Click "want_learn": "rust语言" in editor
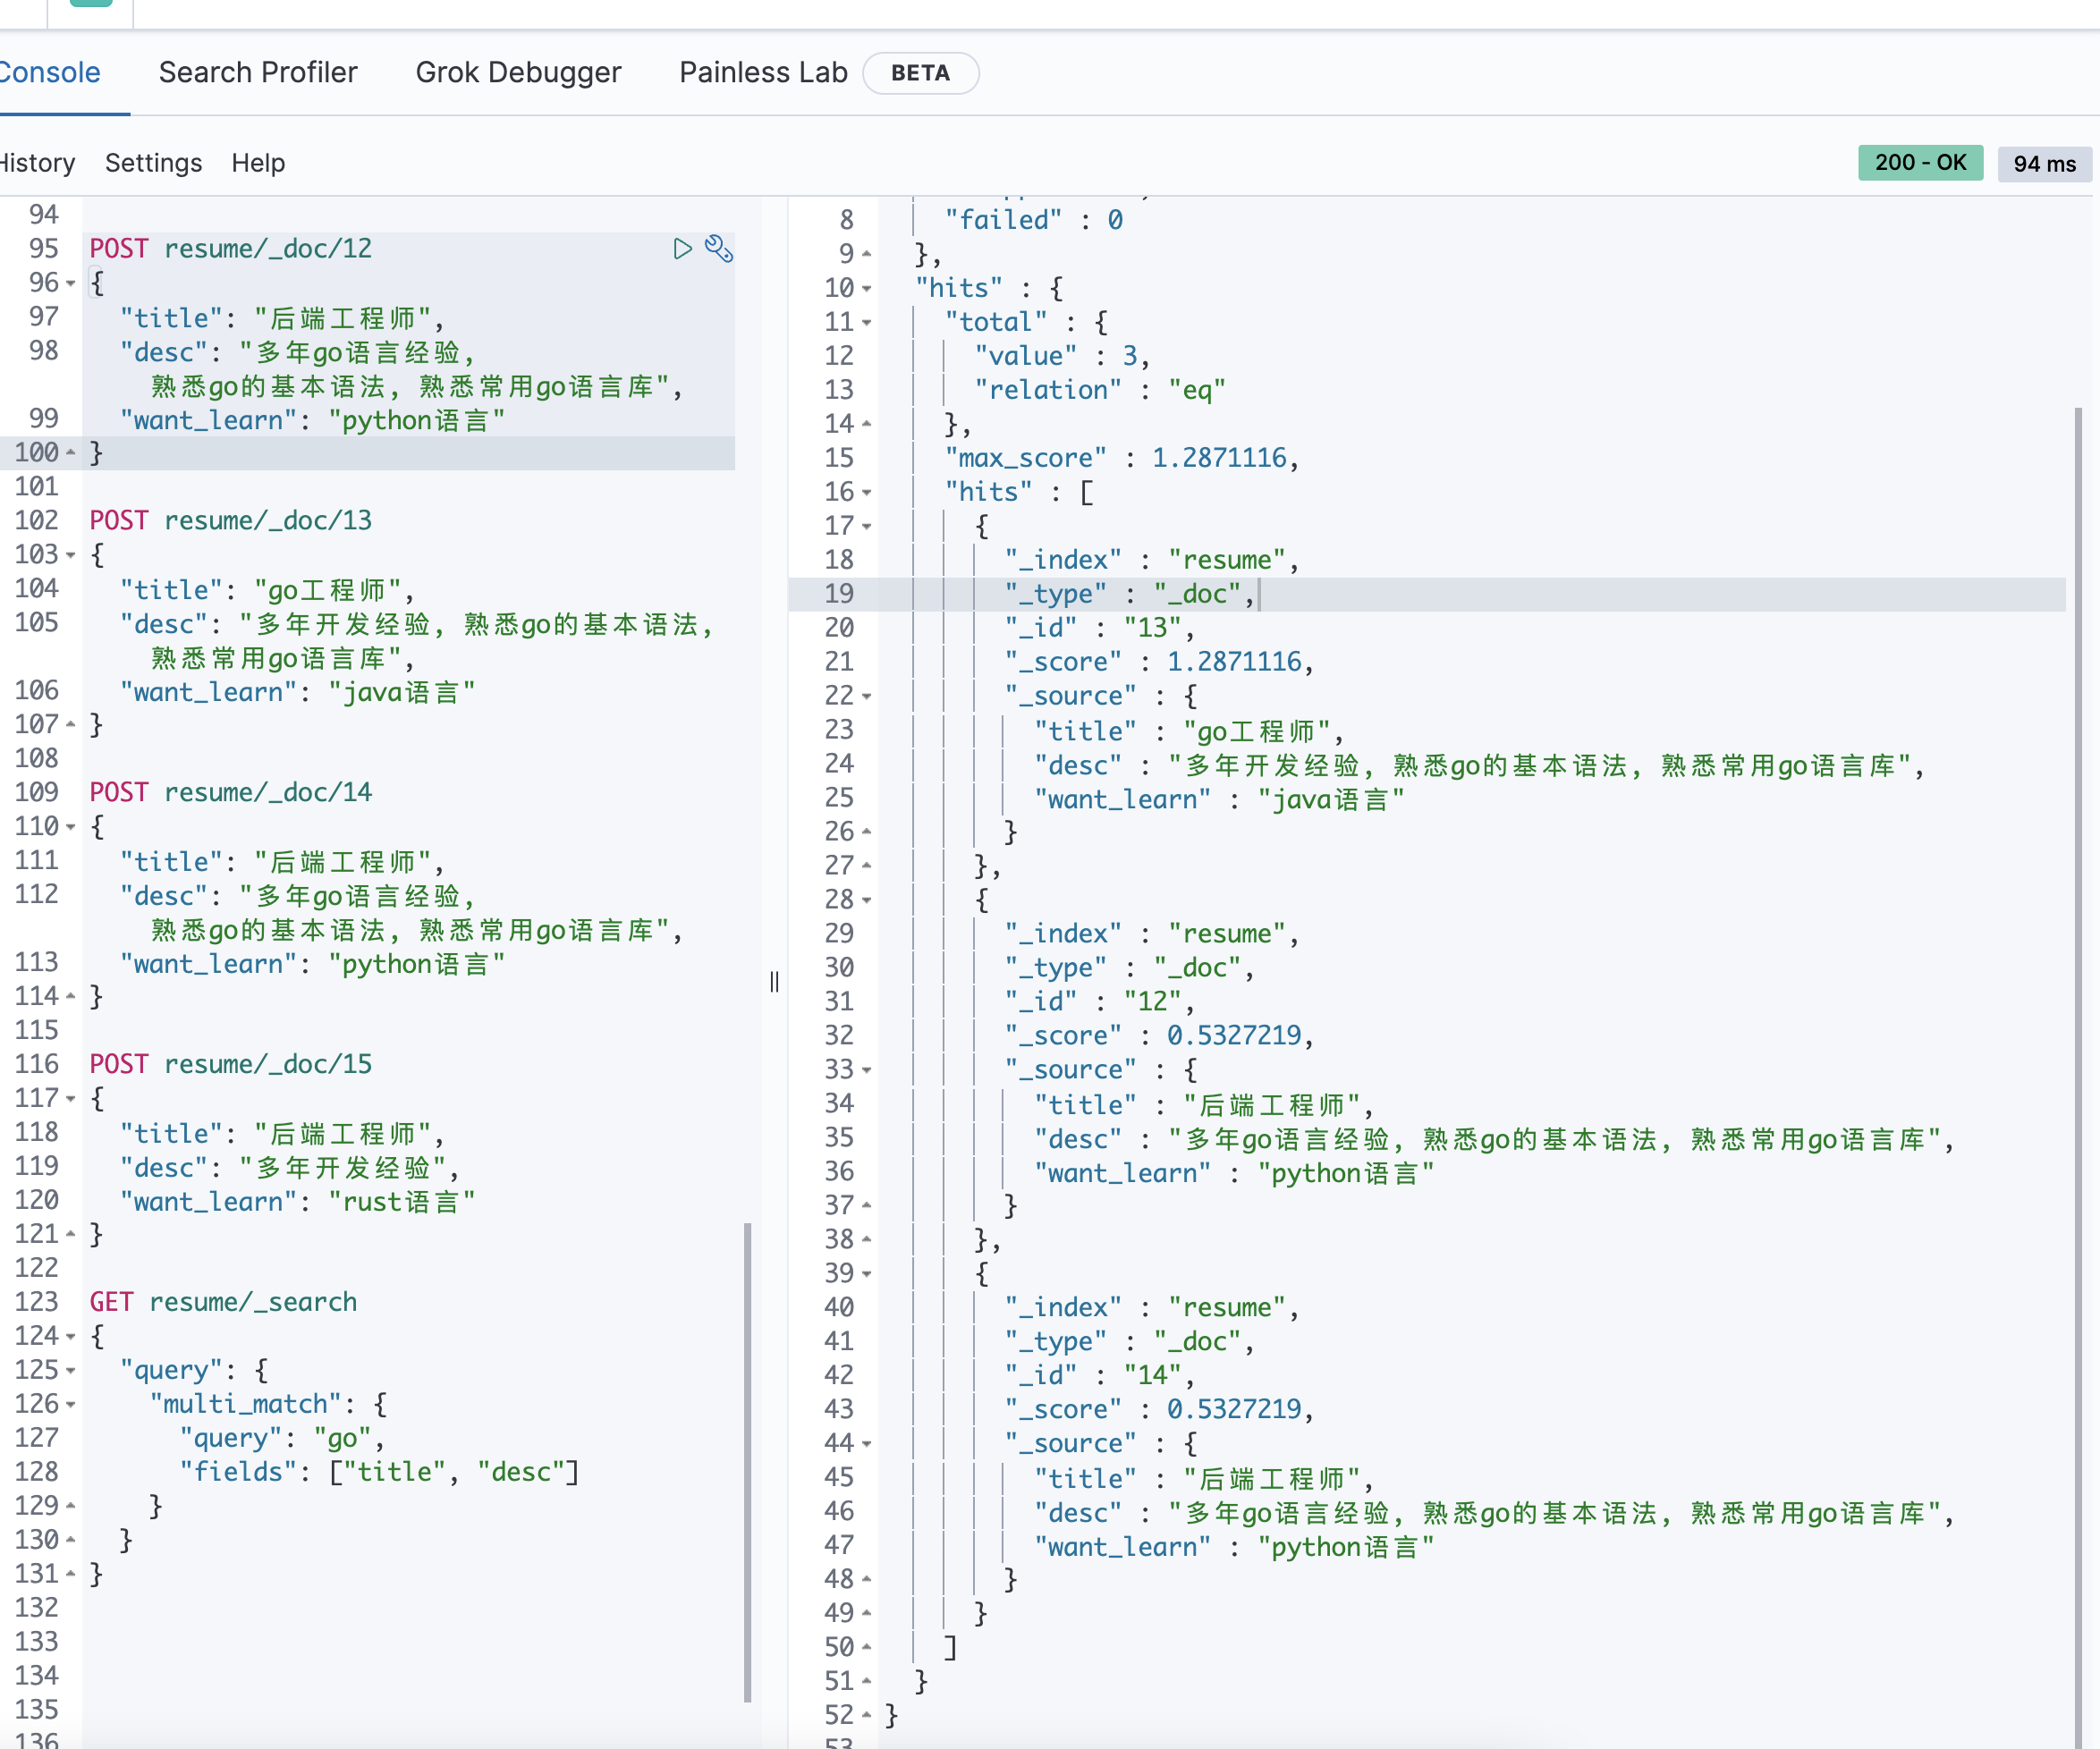This screenshot has height=1749, width=2100. tap(297, 1202)
